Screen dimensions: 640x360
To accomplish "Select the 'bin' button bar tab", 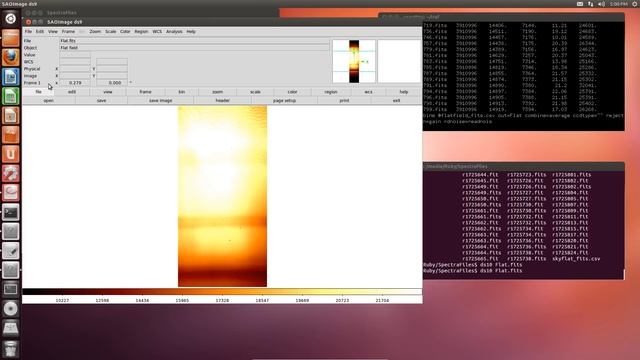I will click(182, 92).
